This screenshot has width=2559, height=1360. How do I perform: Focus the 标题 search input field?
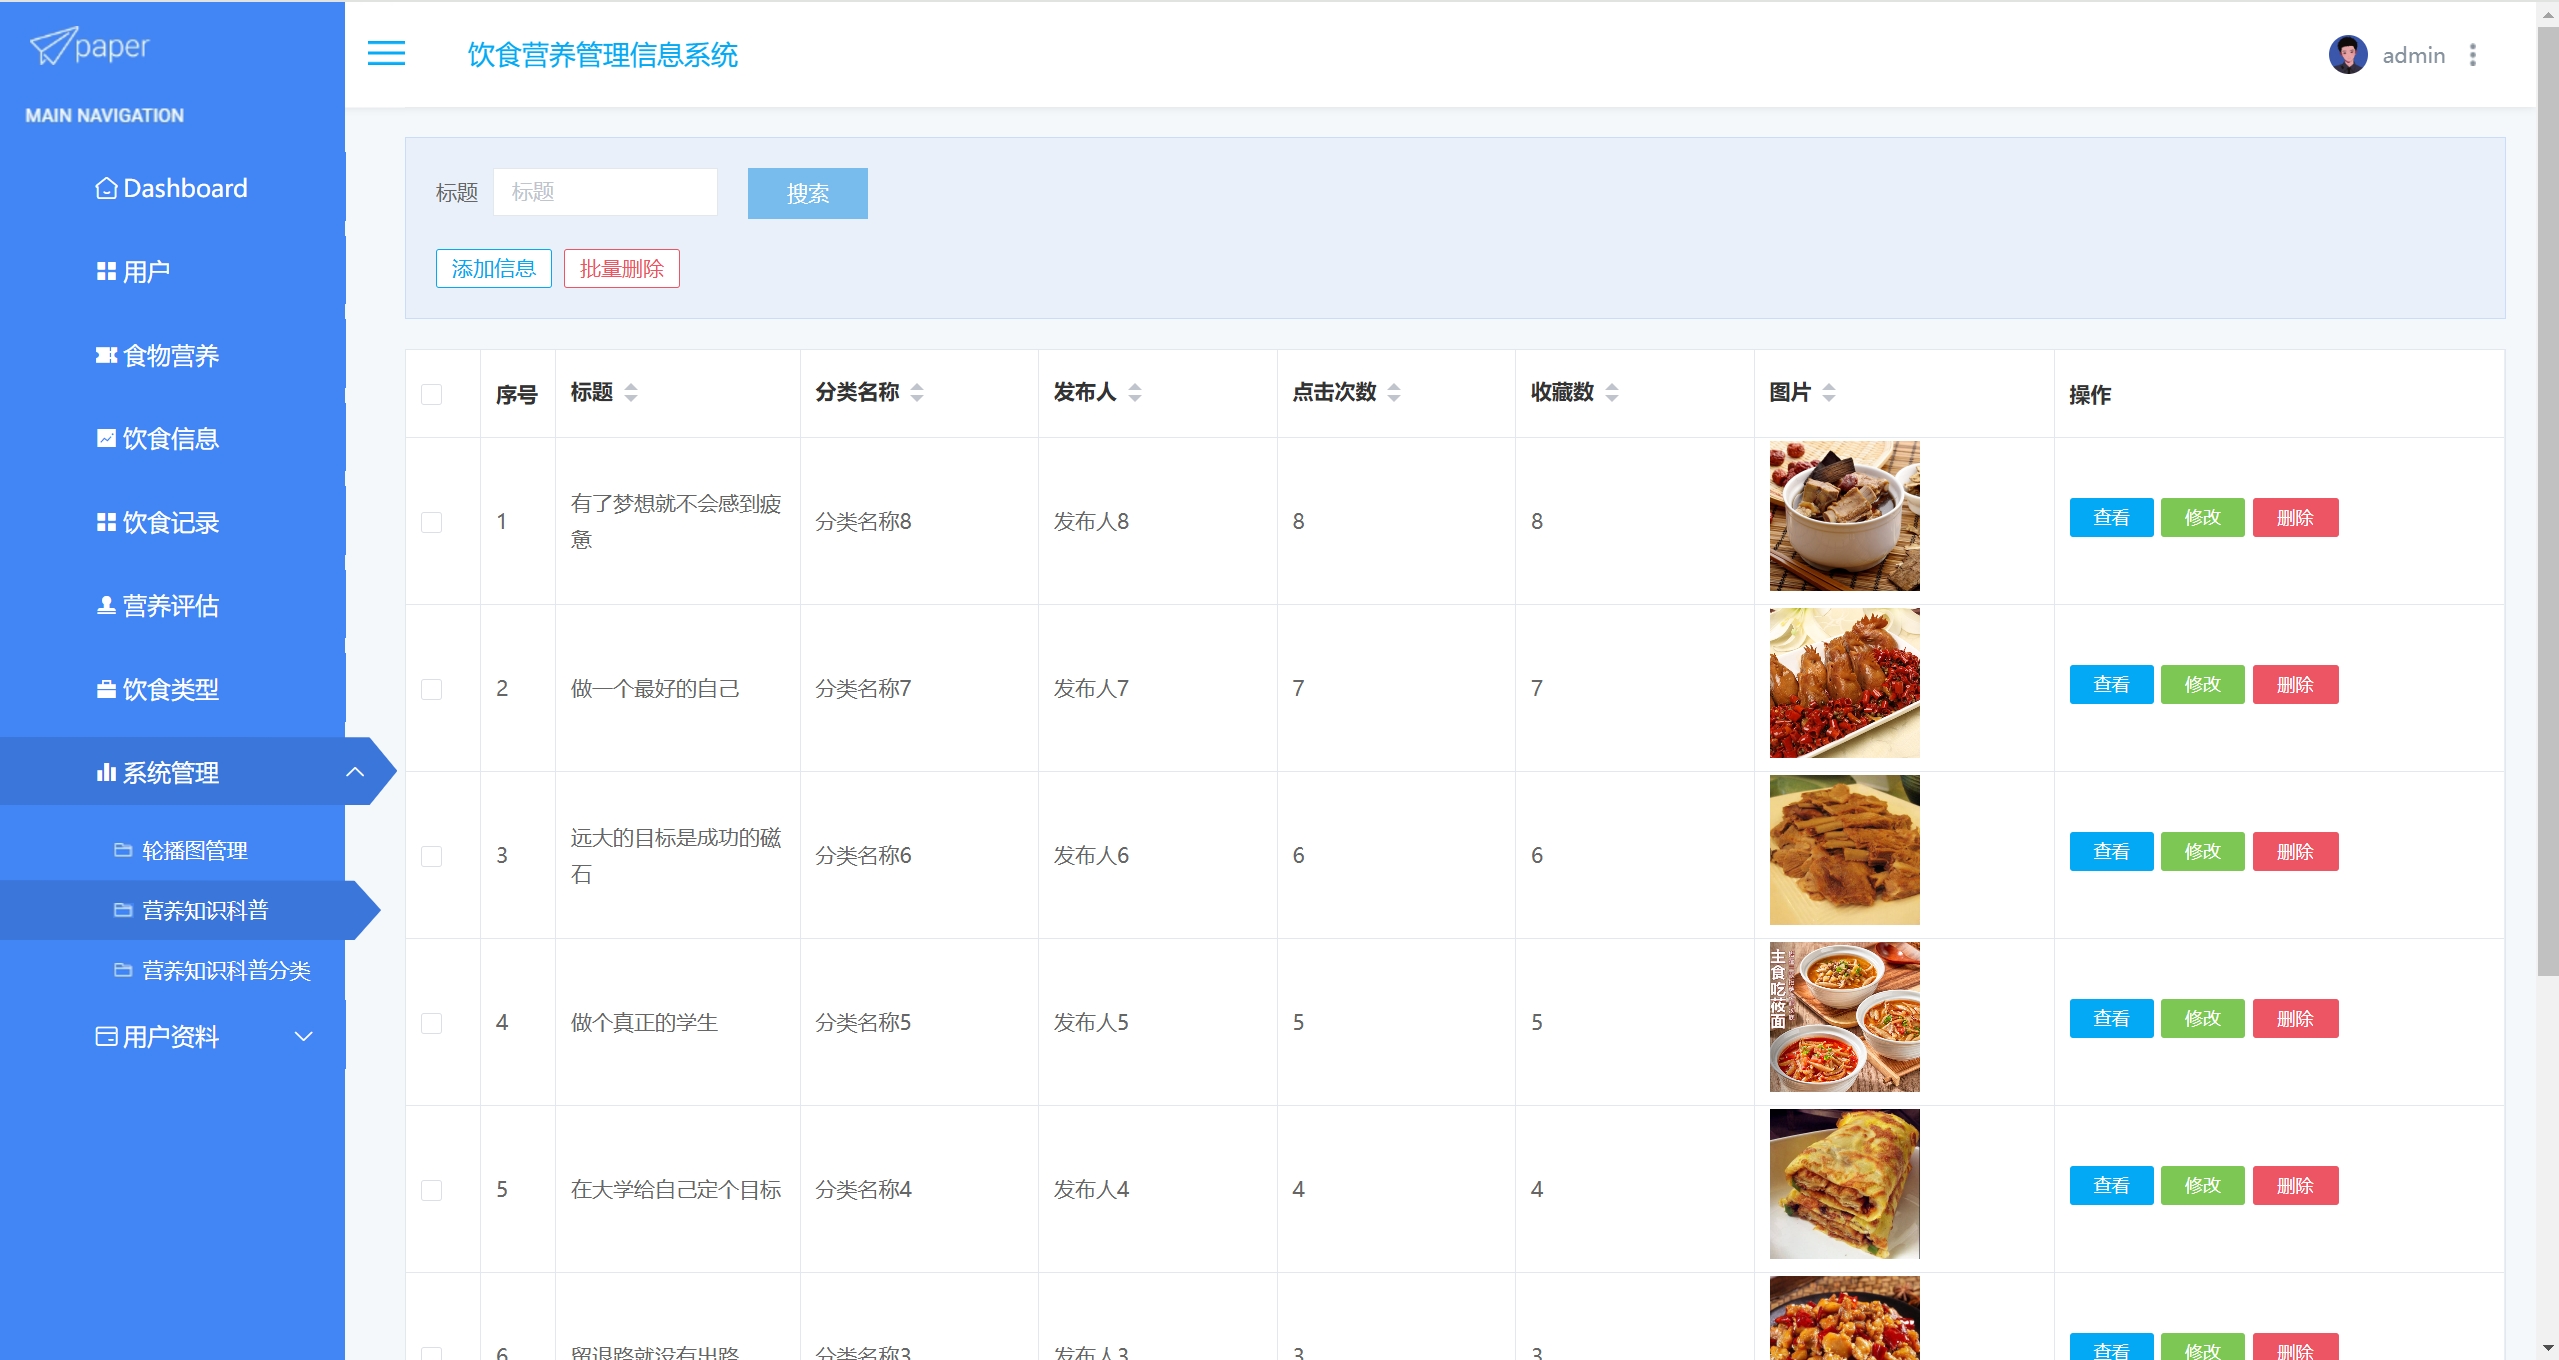605,192
